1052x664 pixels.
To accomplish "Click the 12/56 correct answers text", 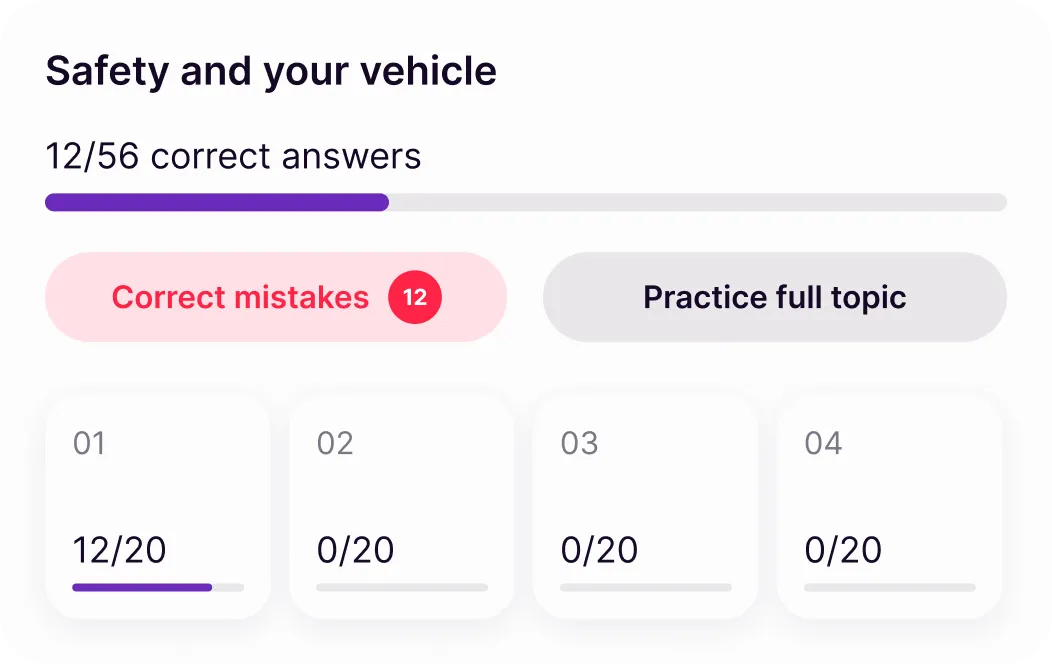I will 233,156.
